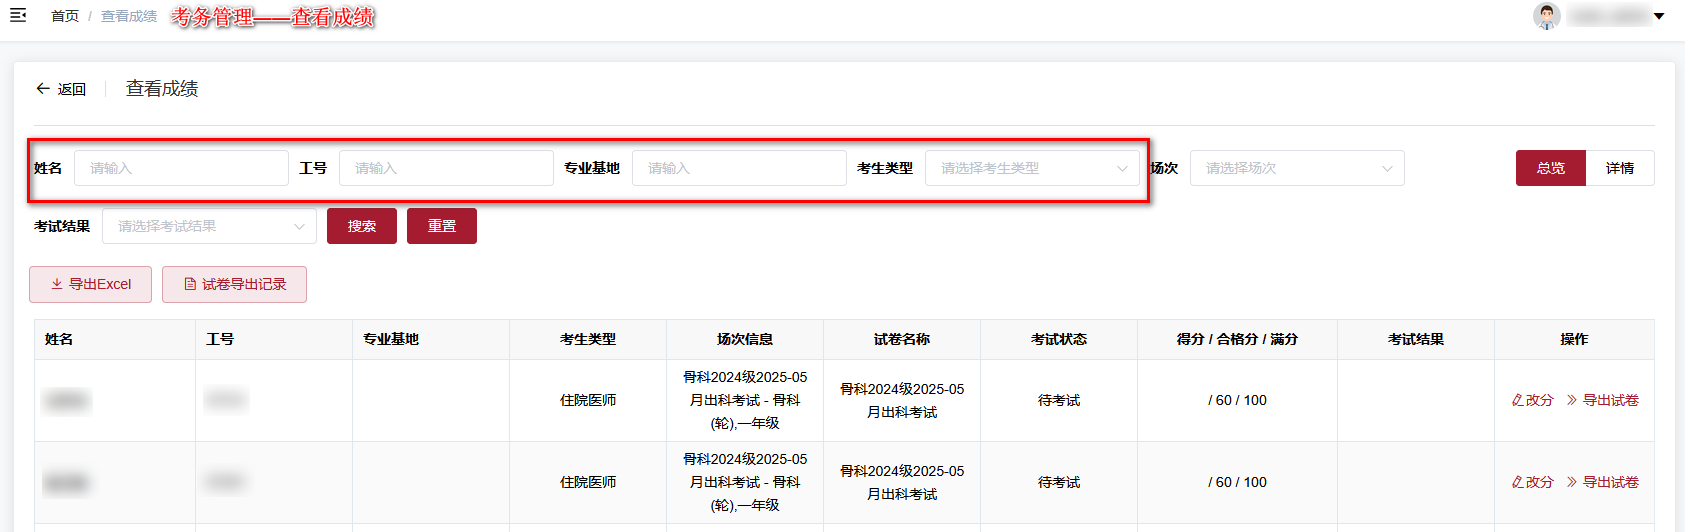Screen dimensions: 1685x532
Task: Click the 返回 back arrow button
Action: pos(61,89)
